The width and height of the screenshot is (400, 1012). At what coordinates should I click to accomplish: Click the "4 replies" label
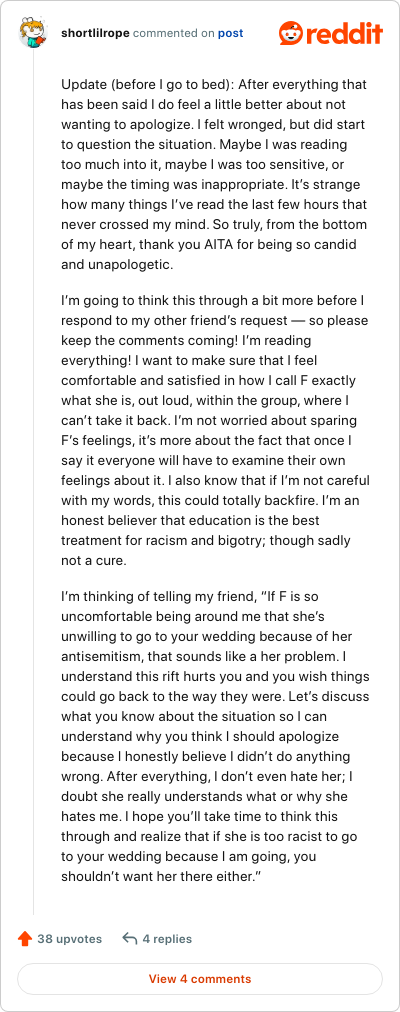coord(167,939)
